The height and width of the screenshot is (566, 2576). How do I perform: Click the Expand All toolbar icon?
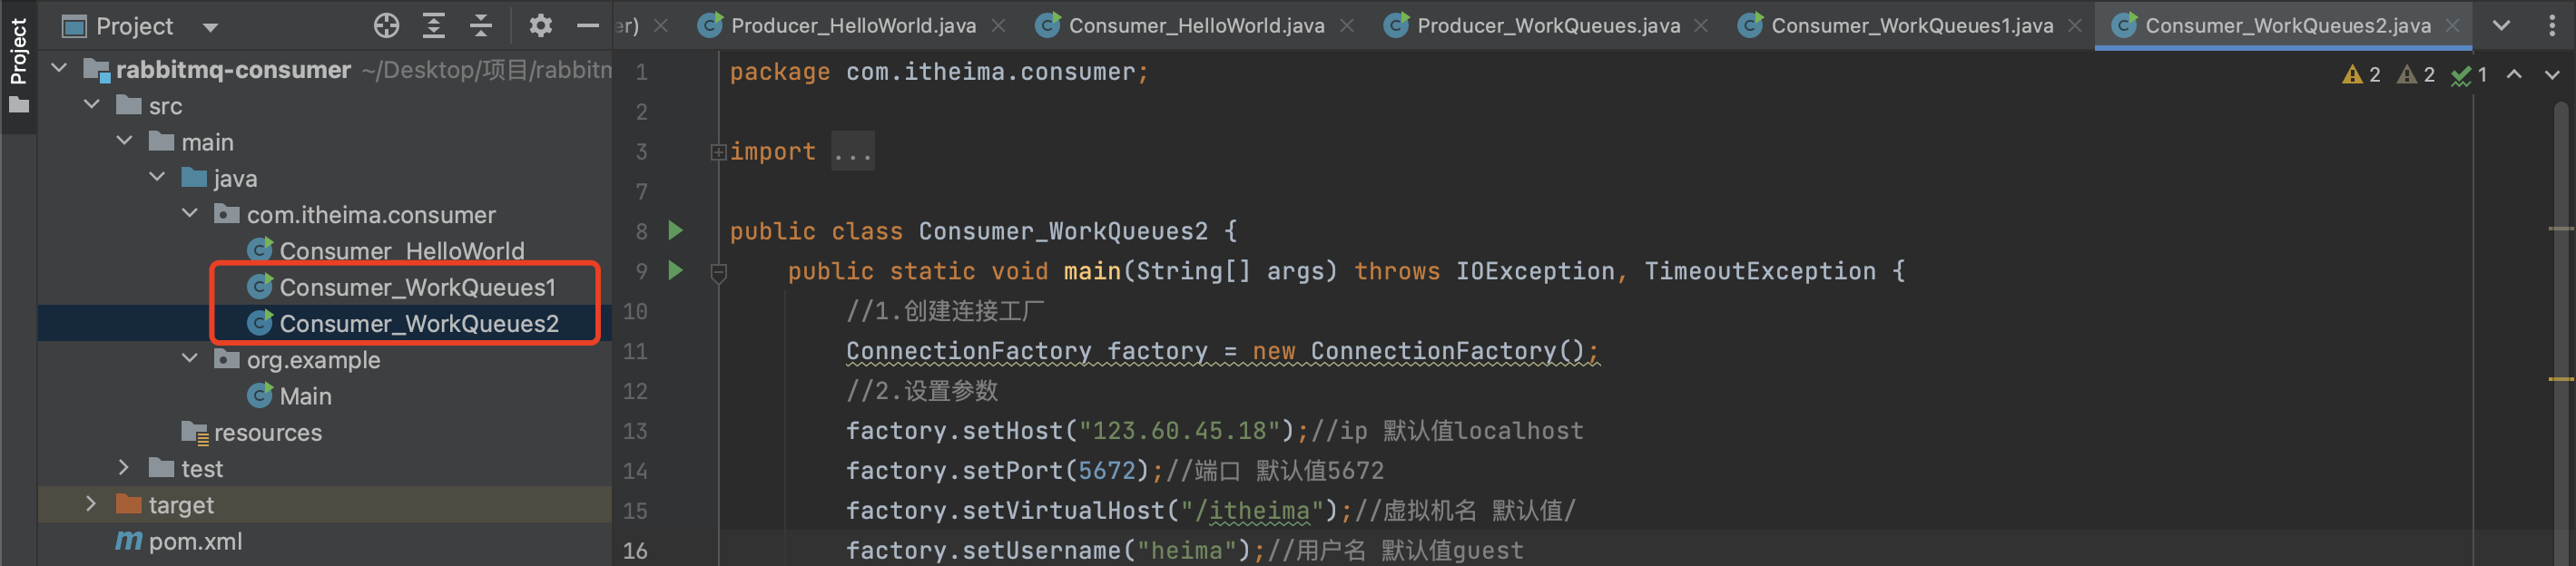coord(433,26)
